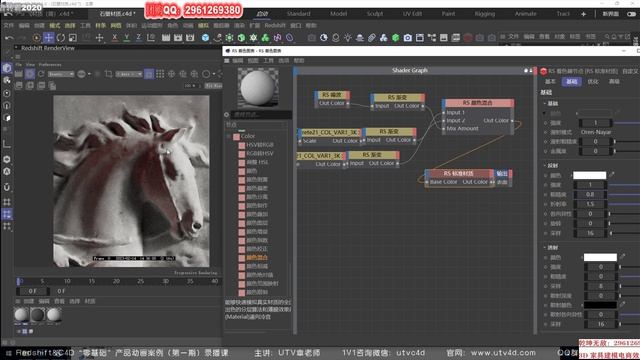Click the live selection tool icon
The image size is (640, 360).
pyautogui.click(x=37, y=38)
